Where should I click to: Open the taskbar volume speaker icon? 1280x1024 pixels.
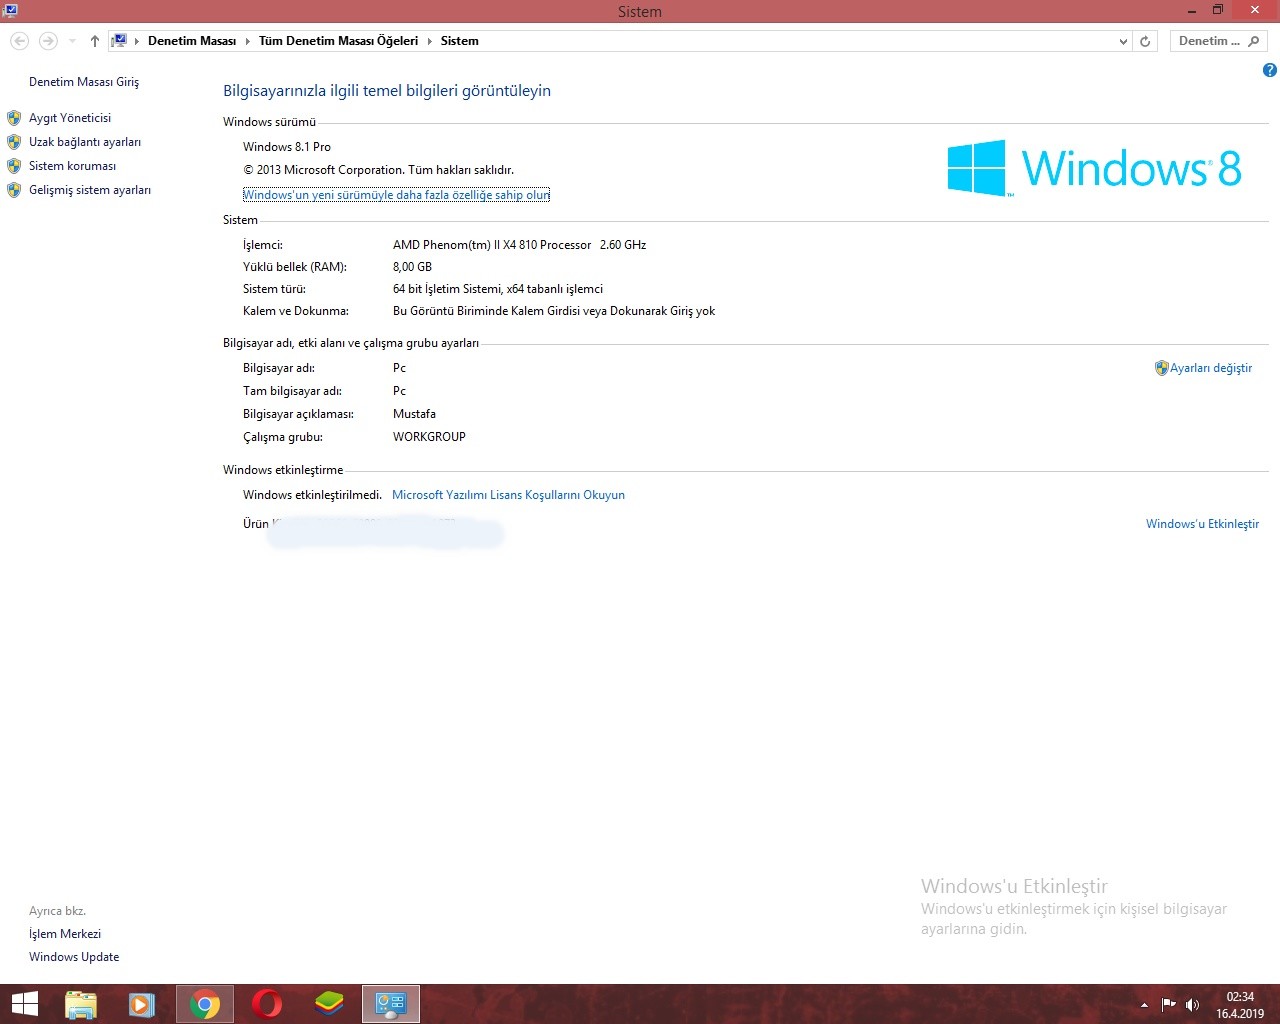tap(1192, 1004)
